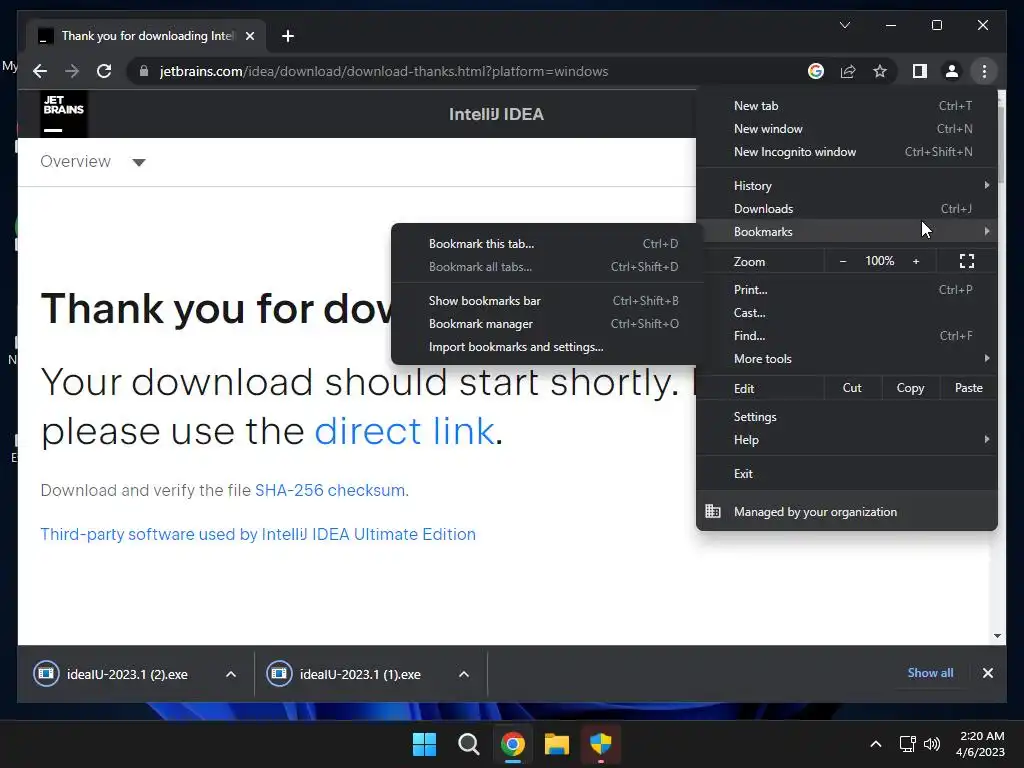Click the Paste button in Edit row
The image size is (1024, 768).
point(968,388)
